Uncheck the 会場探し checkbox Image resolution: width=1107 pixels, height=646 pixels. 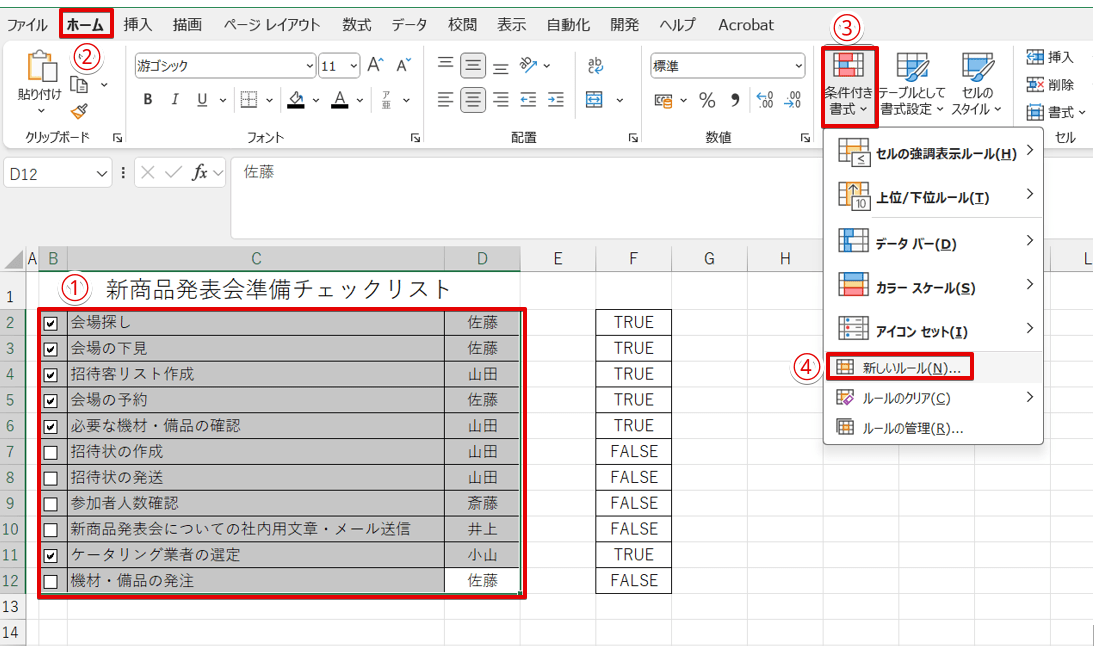click(51, 324)
